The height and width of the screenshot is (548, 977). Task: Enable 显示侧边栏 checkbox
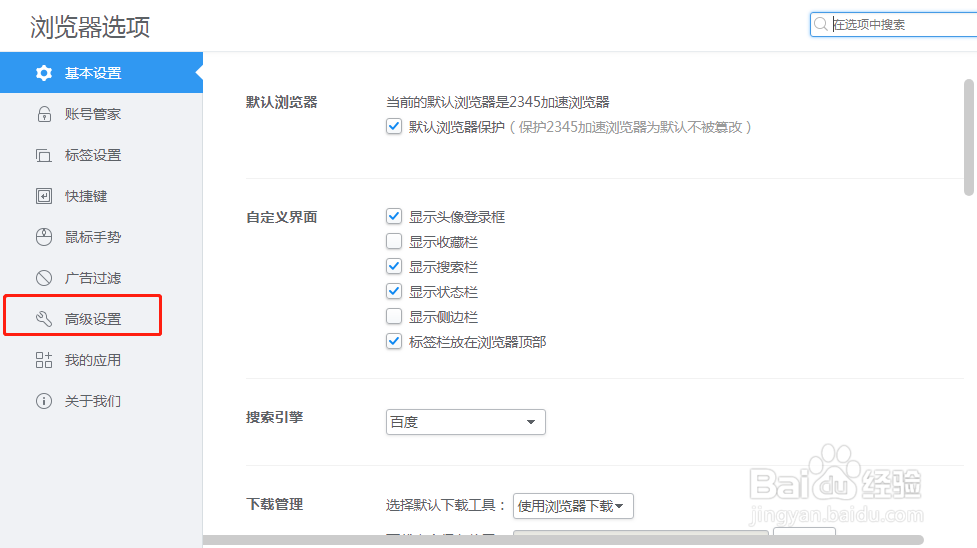[394, 316]
